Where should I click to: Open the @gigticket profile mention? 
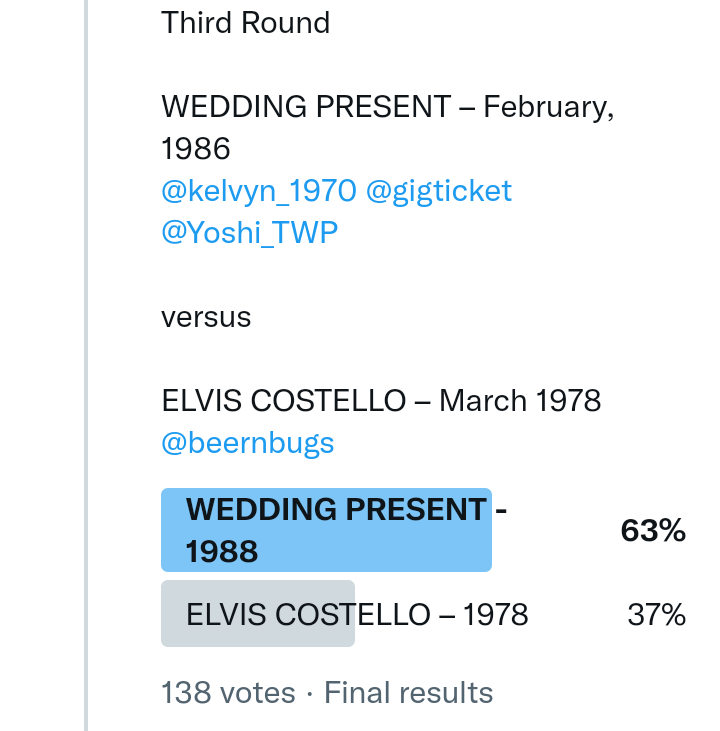tap(438, 191)
